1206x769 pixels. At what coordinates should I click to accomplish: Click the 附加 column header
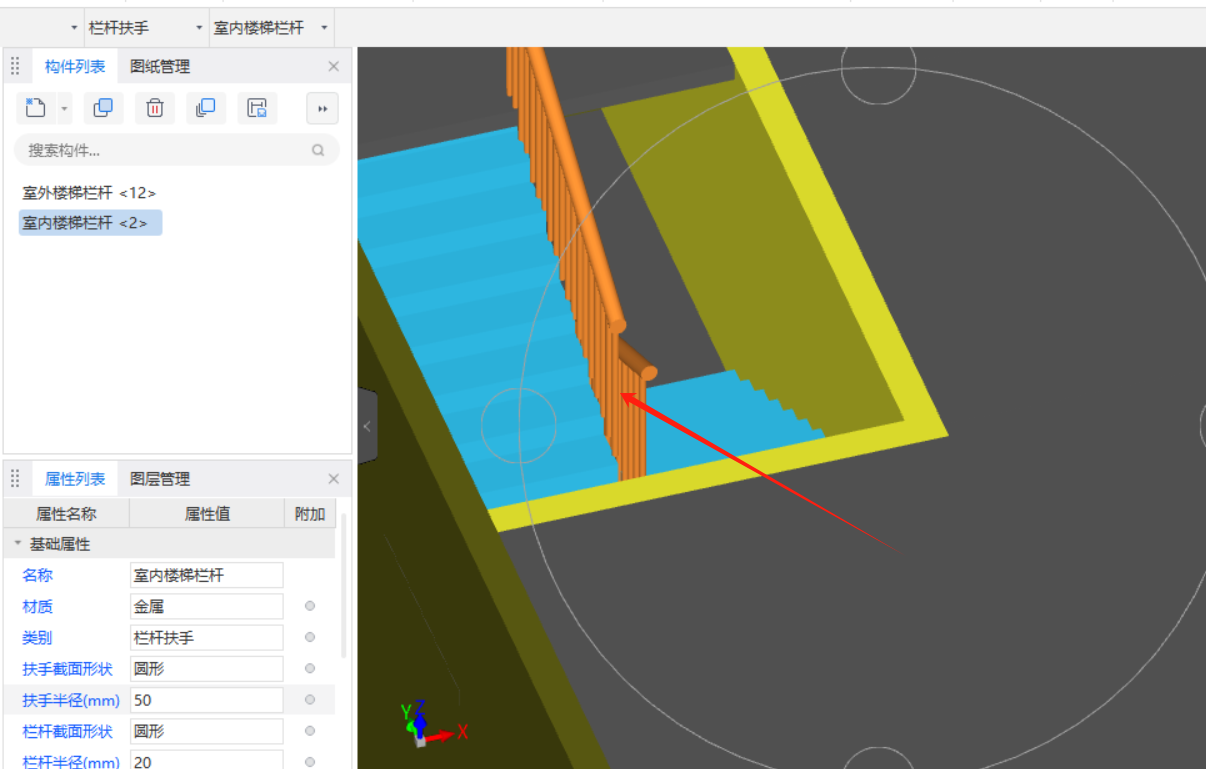coord(310,514)
